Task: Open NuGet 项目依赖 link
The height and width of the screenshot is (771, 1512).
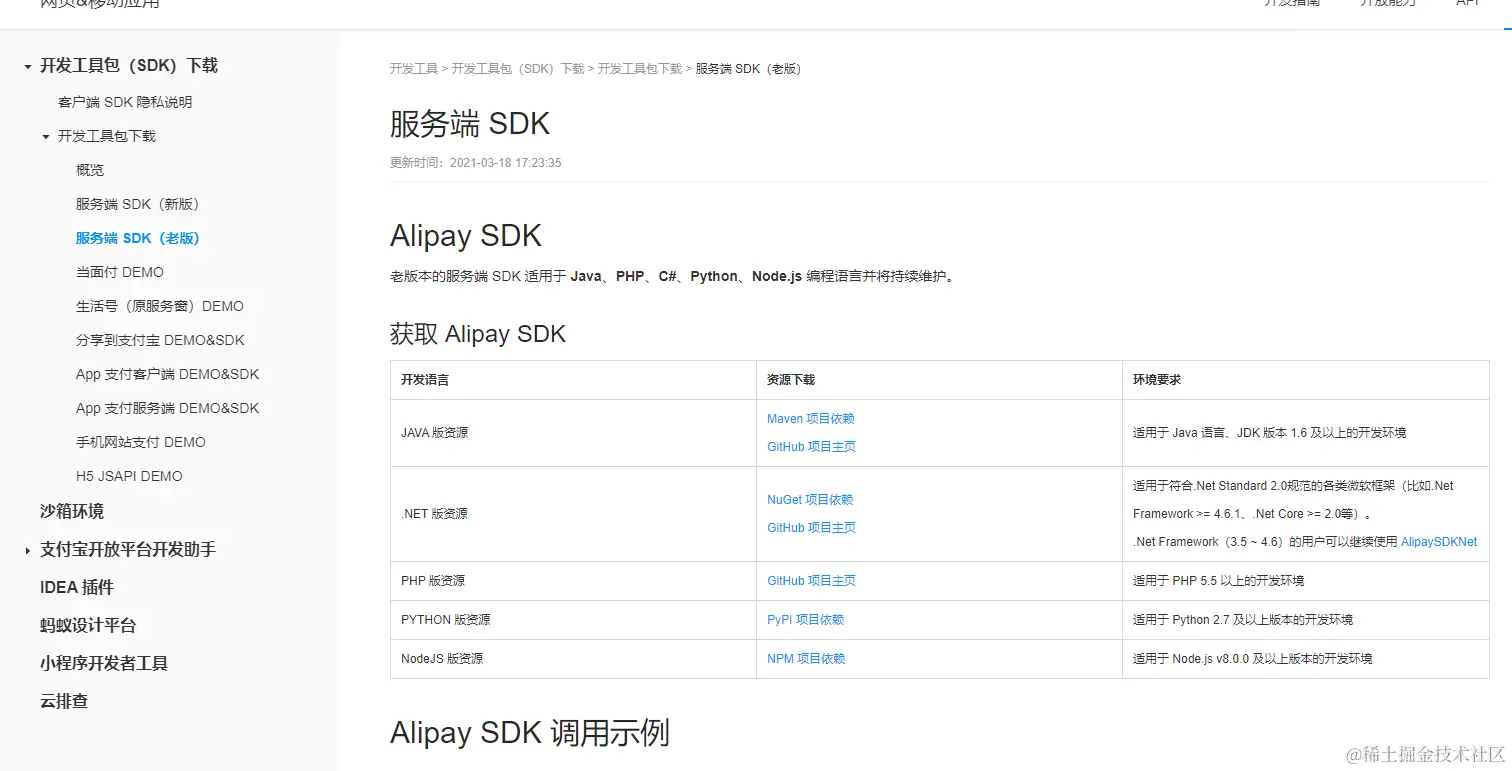Action: [810, 500]
